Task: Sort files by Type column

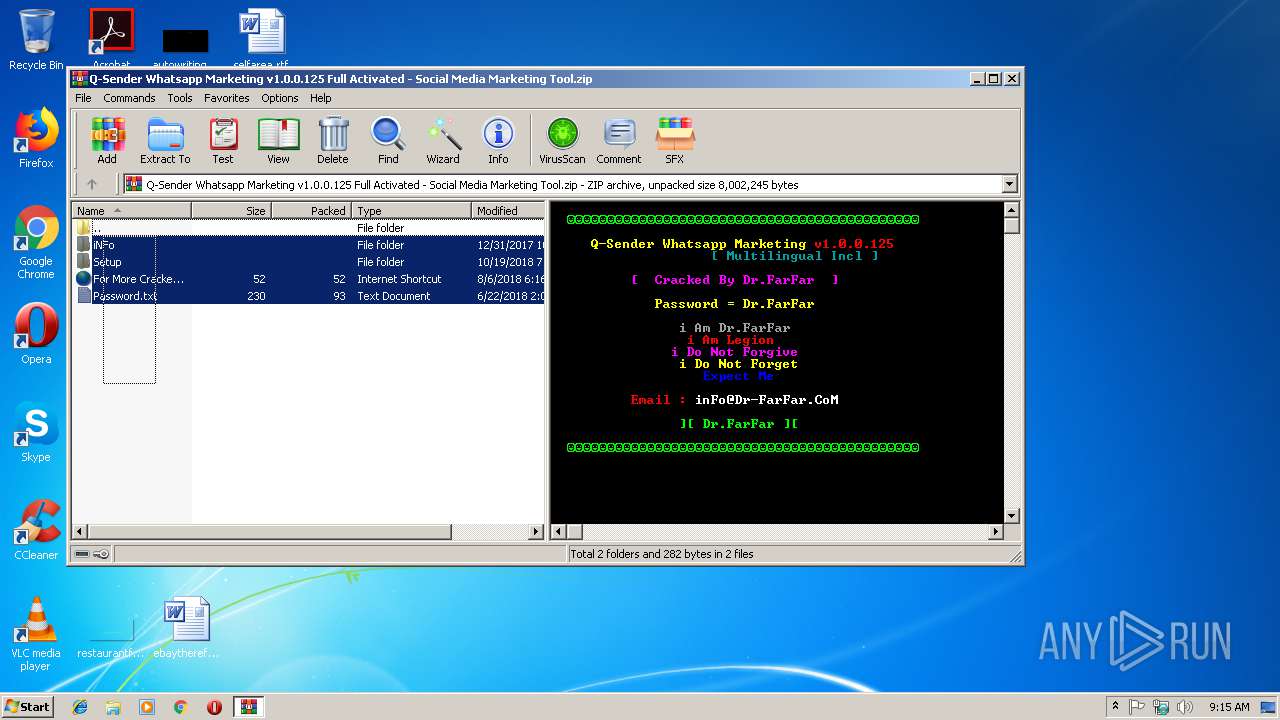Action: click(411, 211)
